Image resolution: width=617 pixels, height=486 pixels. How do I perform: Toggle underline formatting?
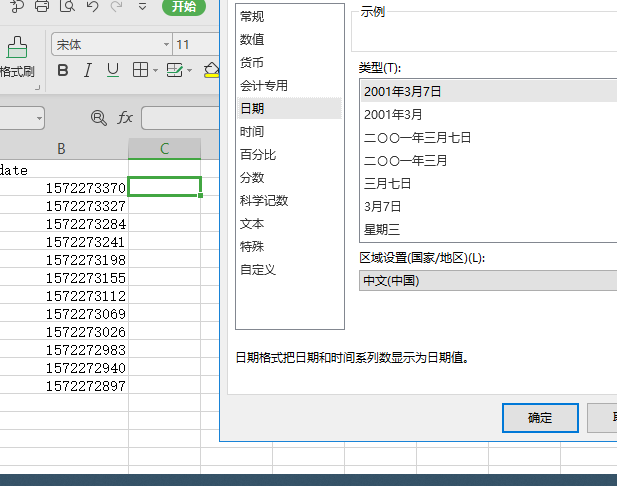point(113,70)
